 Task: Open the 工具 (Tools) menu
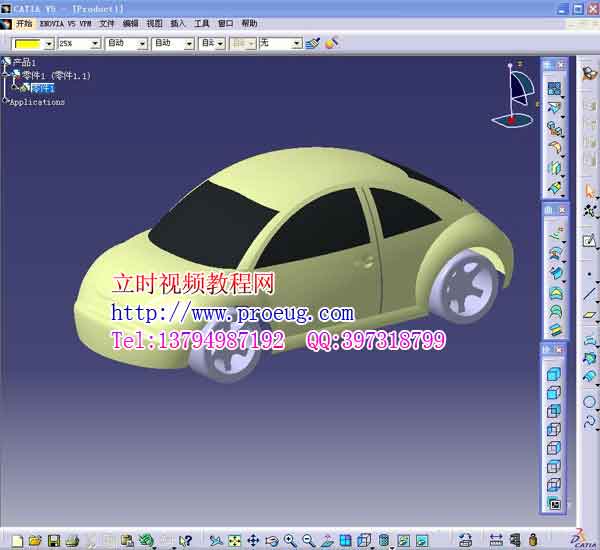[202, 24]
